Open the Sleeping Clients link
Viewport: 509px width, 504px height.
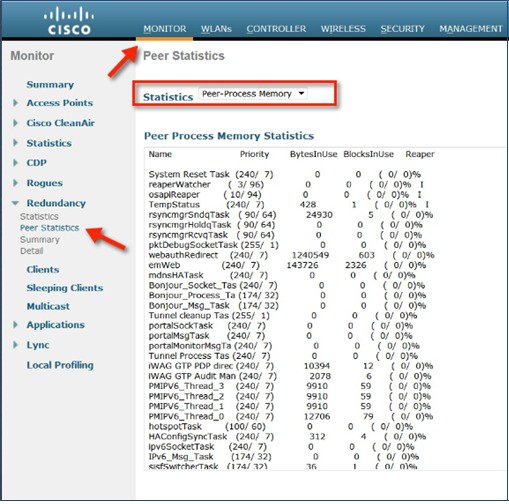pyautogui.click(x=65, y=288)
